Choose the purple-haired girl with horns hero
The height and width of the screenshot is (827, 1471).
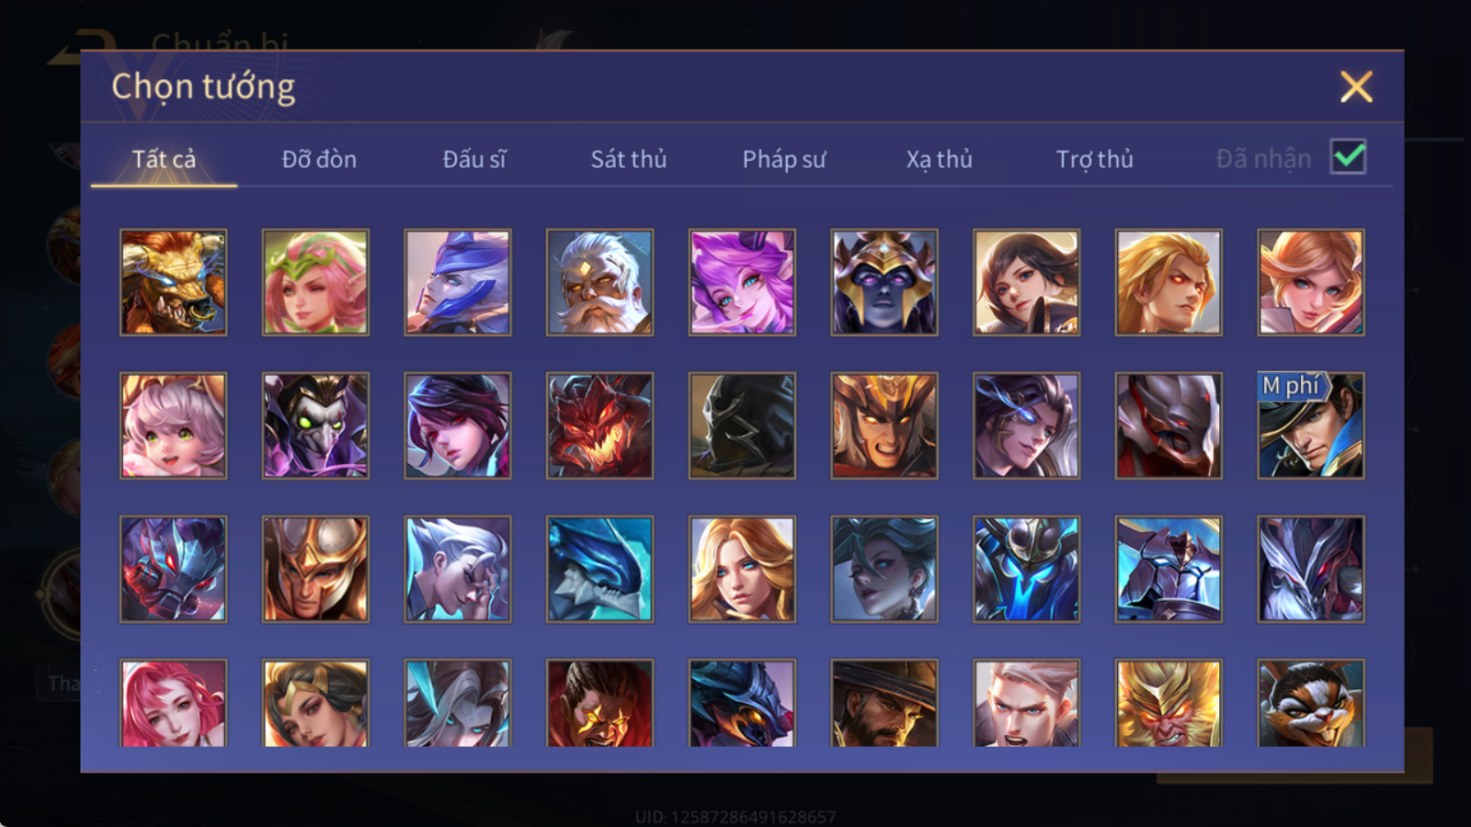click(742, 282)
